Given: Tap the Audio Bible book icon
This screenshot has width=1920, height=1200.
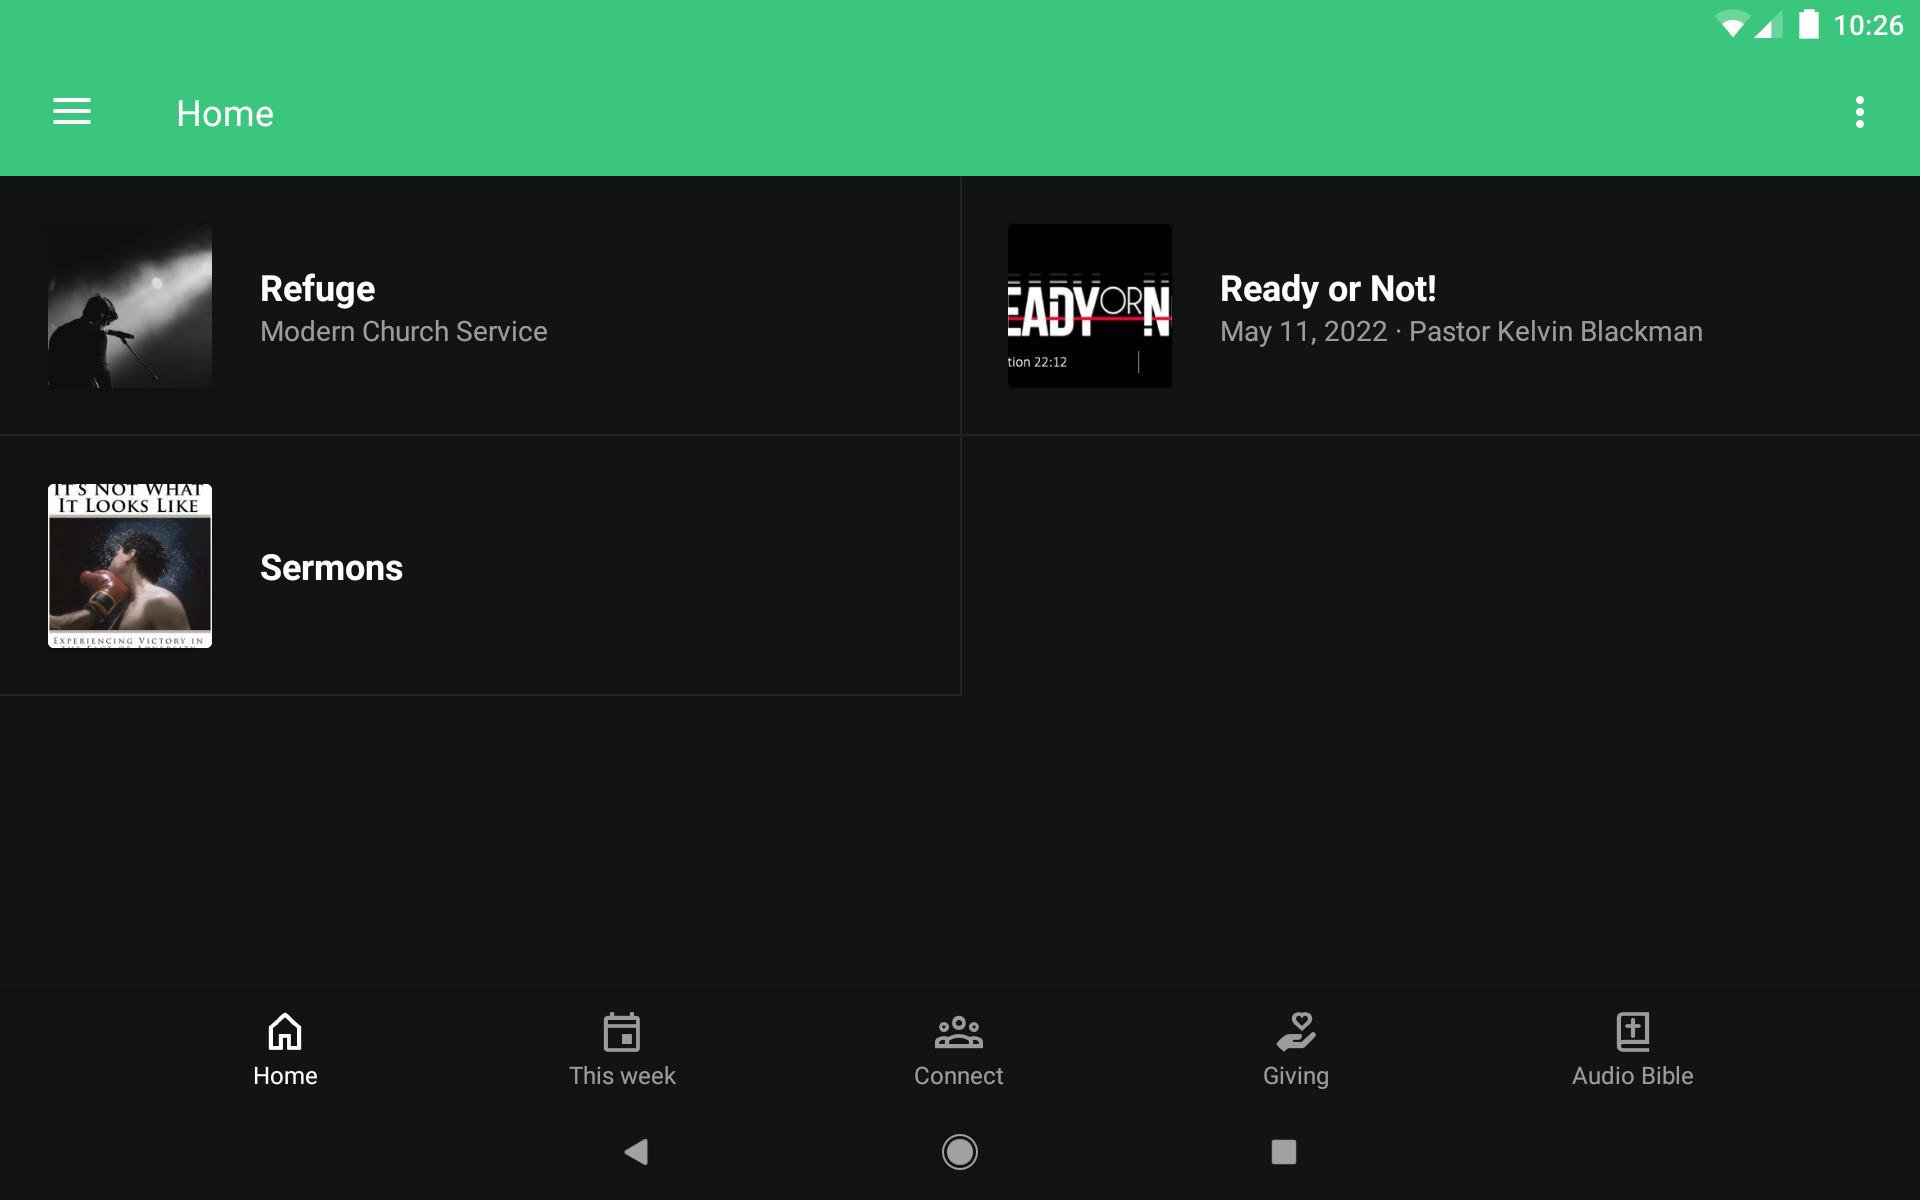Looking at the screenshot, I should 1632,1031.
